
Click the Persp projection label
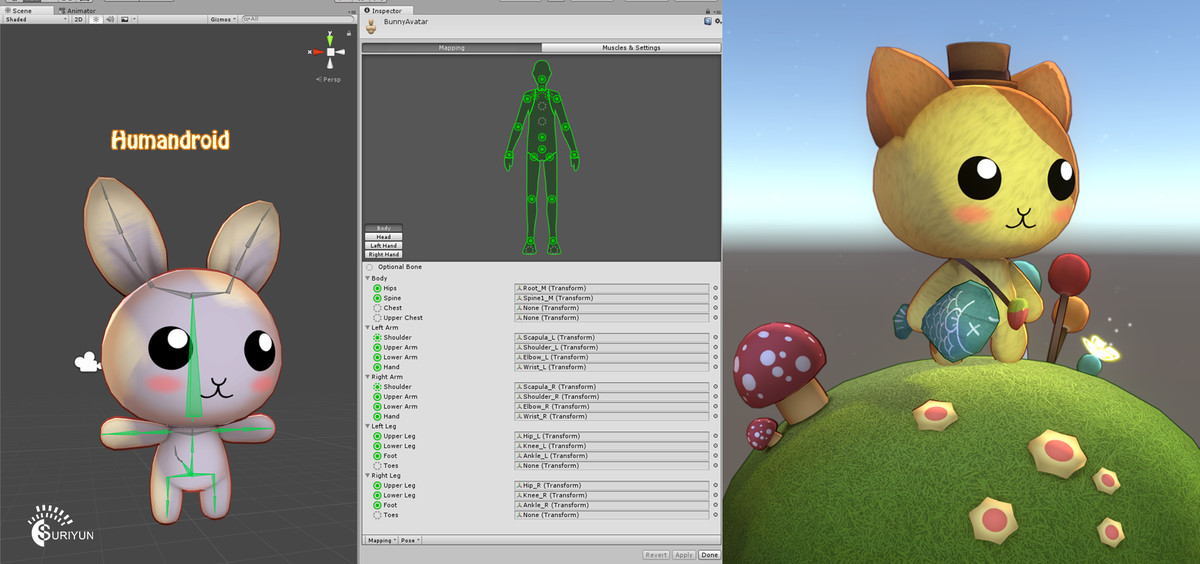[x=330, y=79]
